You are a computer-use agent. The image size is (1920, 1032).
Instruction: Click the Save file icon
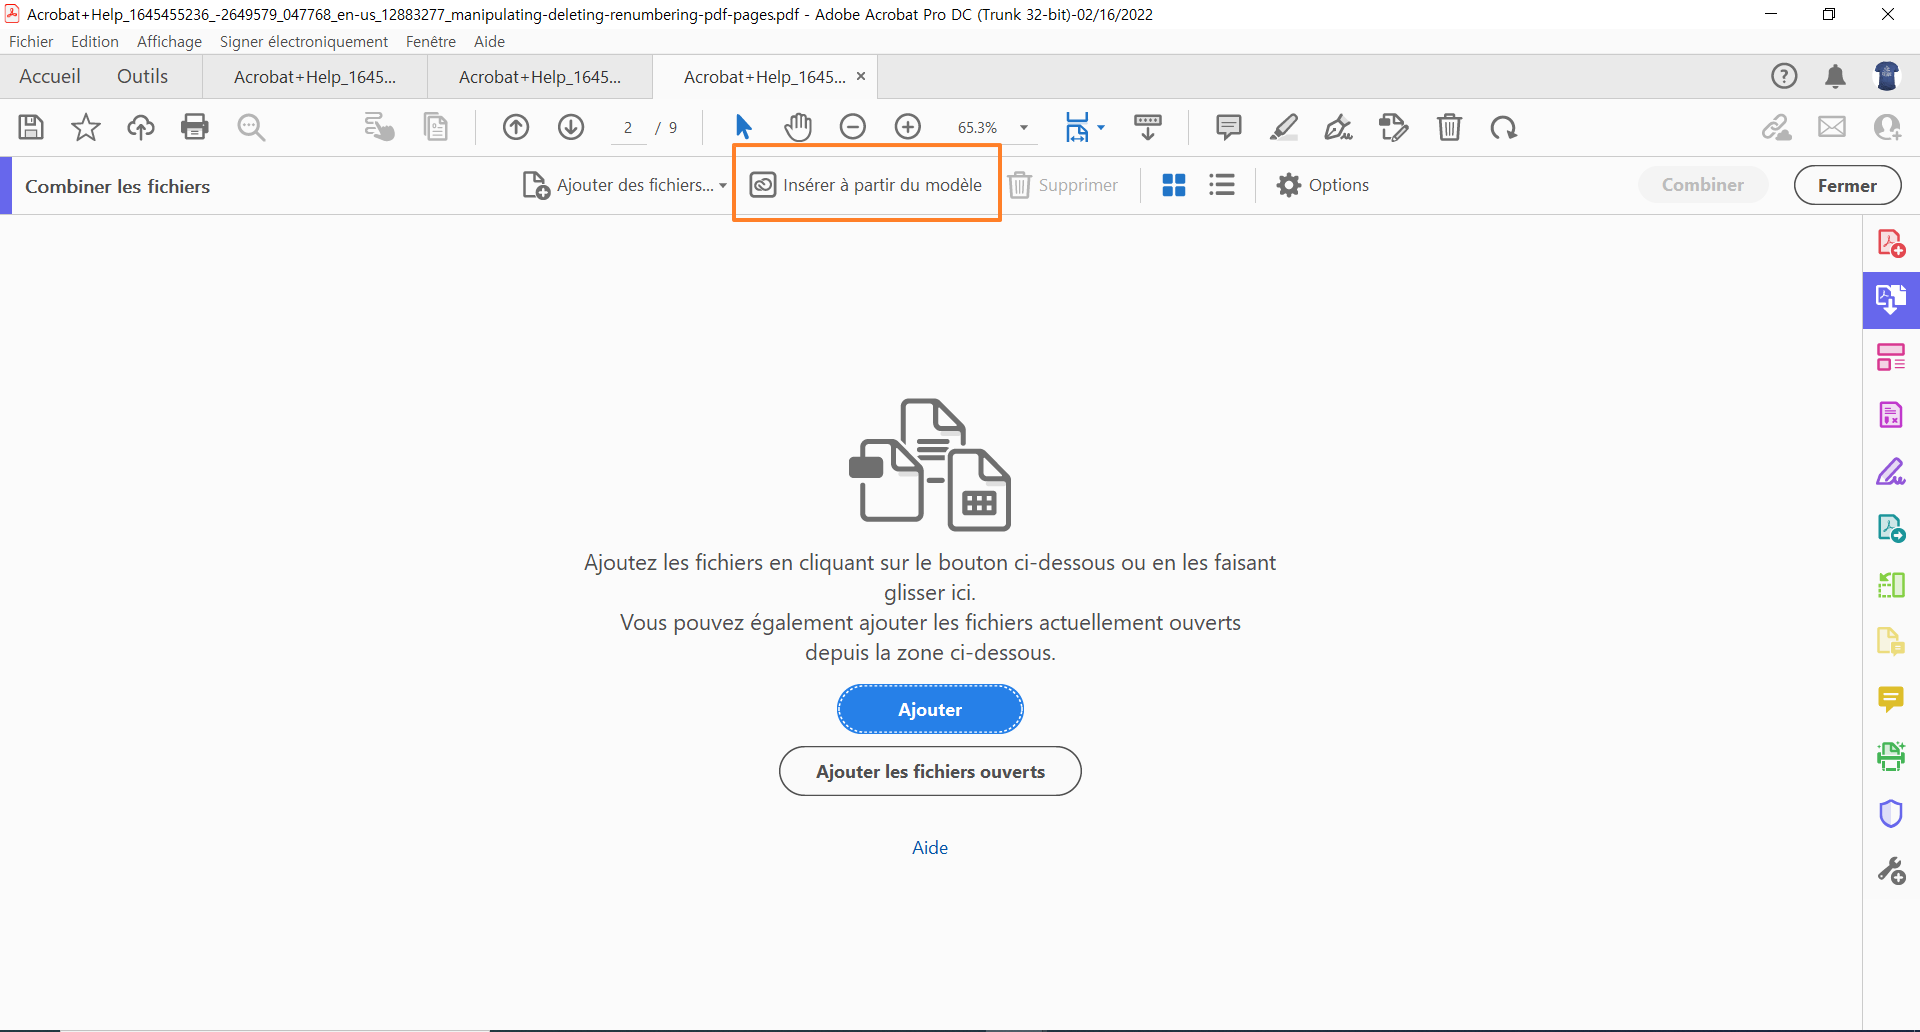coord(31,127)
